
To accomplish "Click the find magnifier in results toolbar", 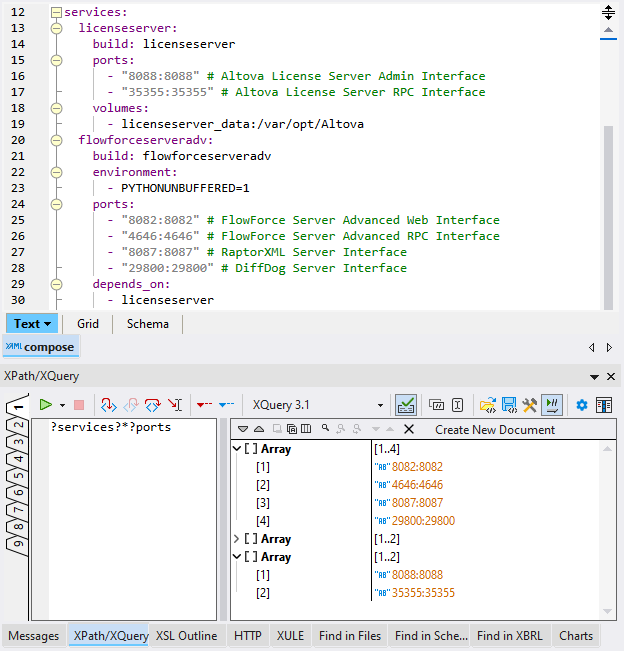I will pos(325,429).
